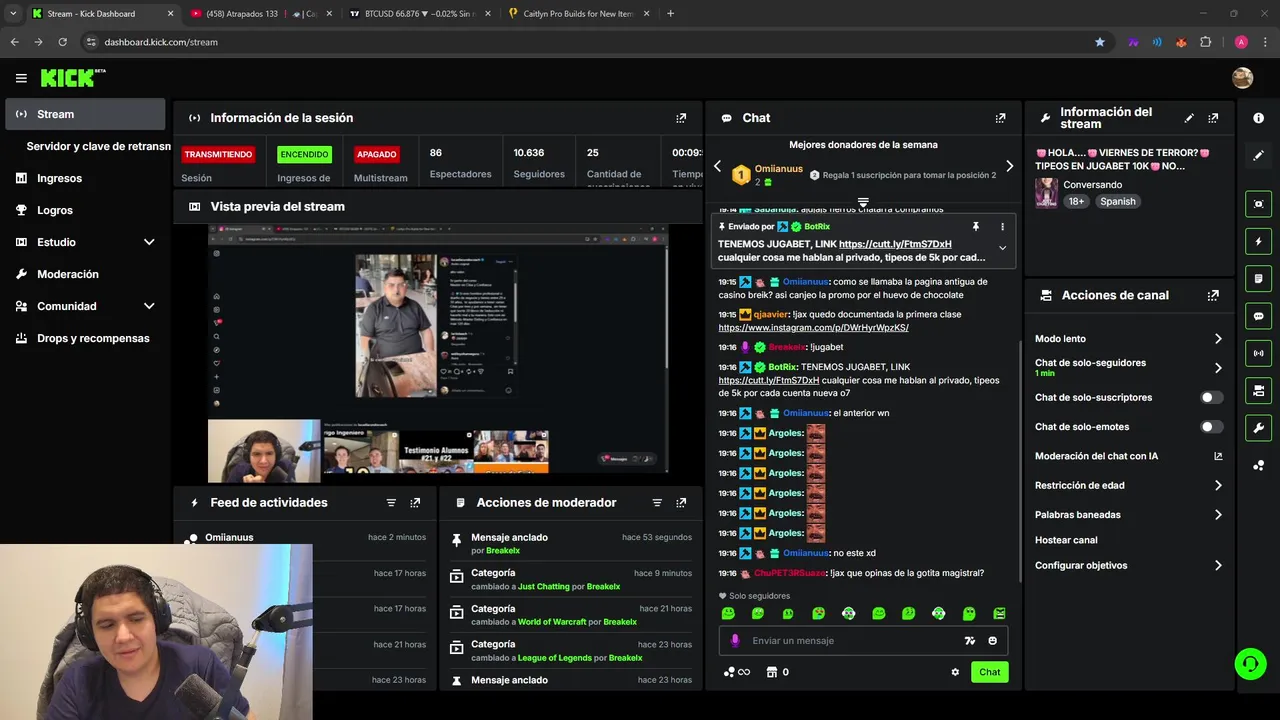Open the cutt.ly link in pinned message
Screen dimensions: 1280x720
tap(895, 244)
